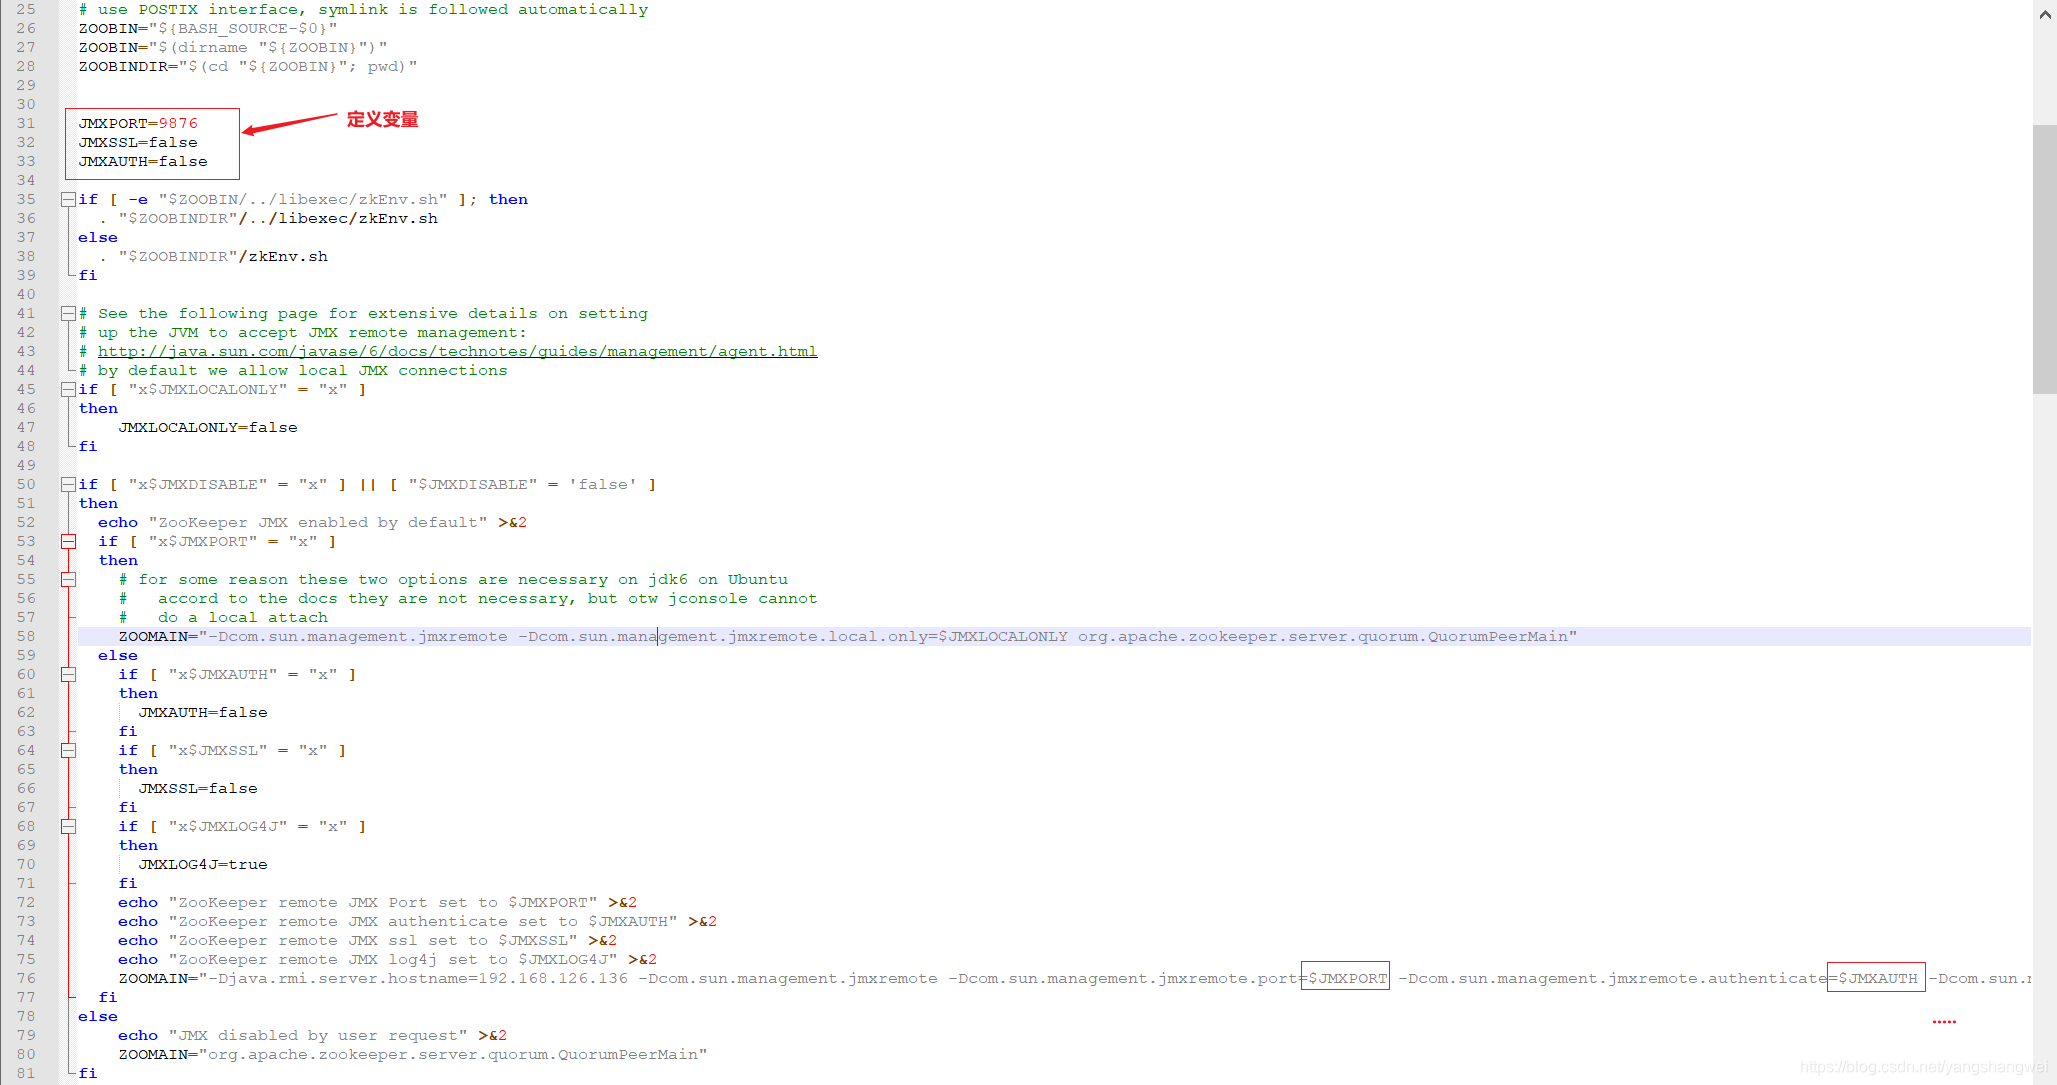This screenshot has width=2057, height=1085.
Task: Click the boxed $JMXPORT variable on line 76
Action: click(1346, 978)
